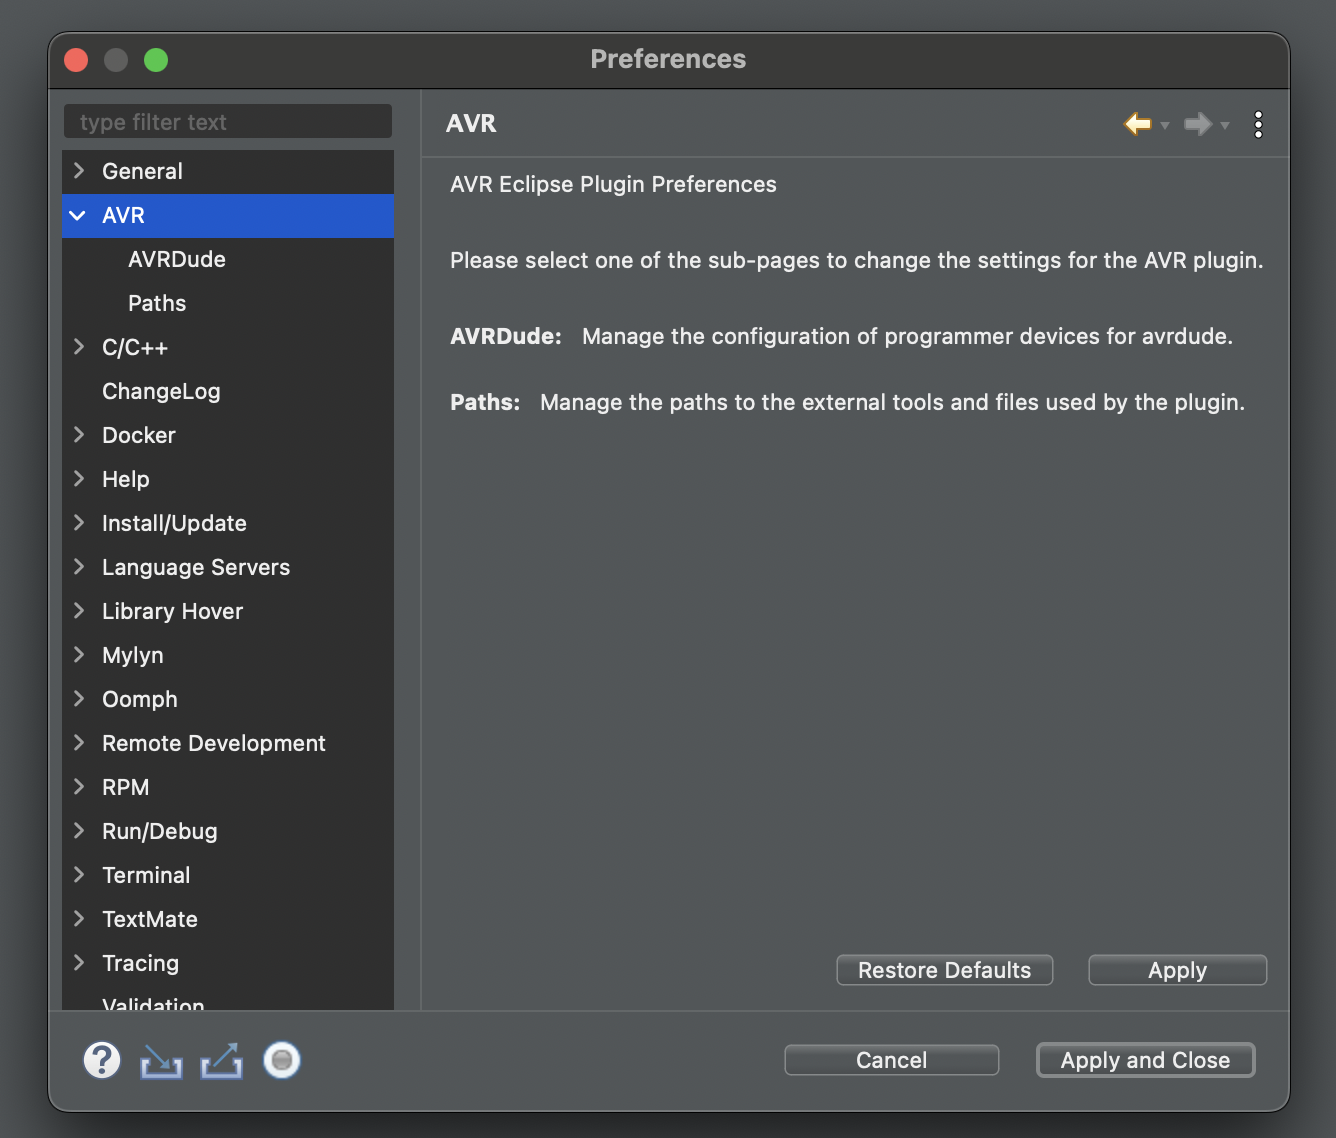Open Eclipse preferences help
1336x1138 pixels.
pyautogui.click(x=101, y=1060)
